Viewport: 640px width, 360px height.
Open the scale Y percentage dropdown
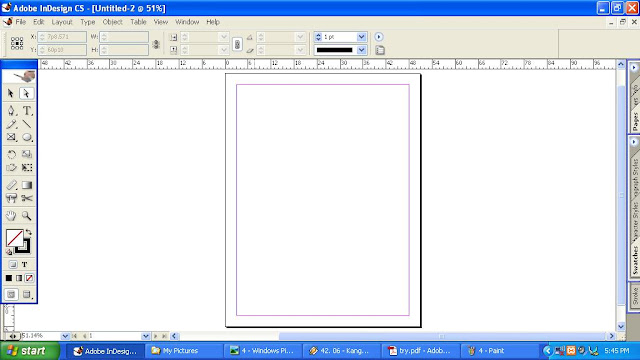[224, 50]
